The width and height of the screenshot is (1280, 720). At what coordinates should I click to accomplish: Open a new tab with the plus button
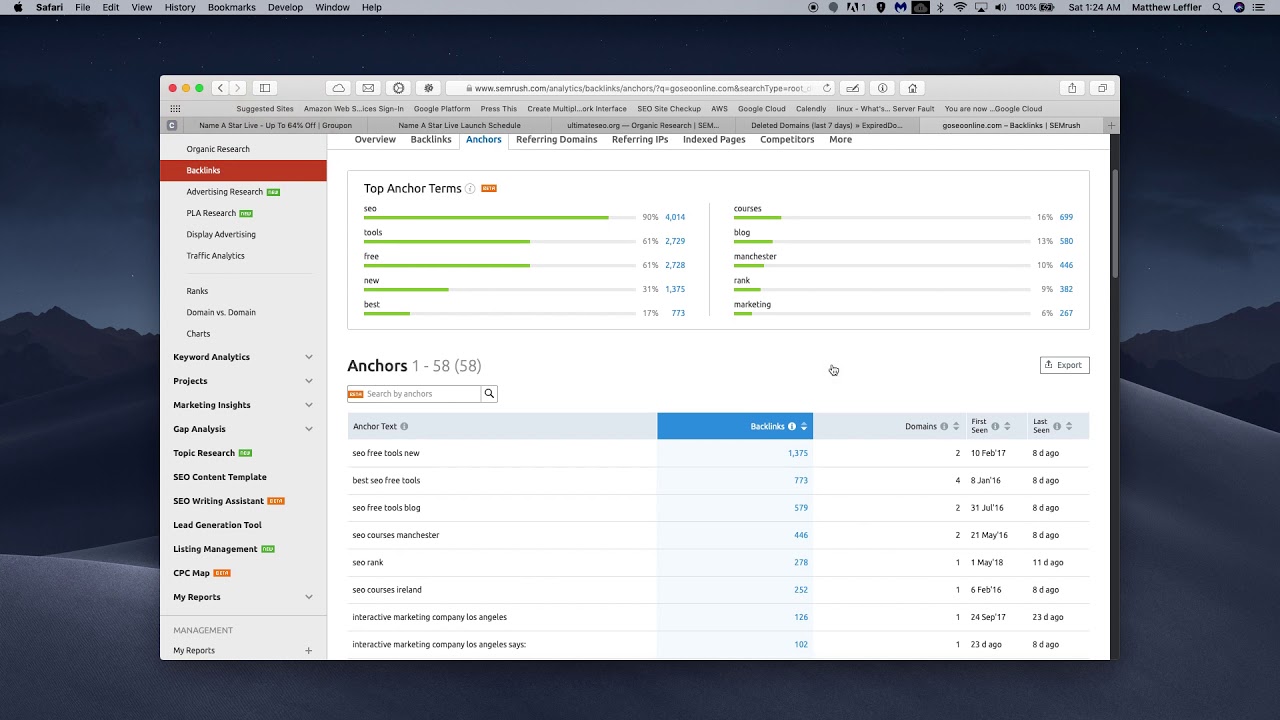point(1111,125)
